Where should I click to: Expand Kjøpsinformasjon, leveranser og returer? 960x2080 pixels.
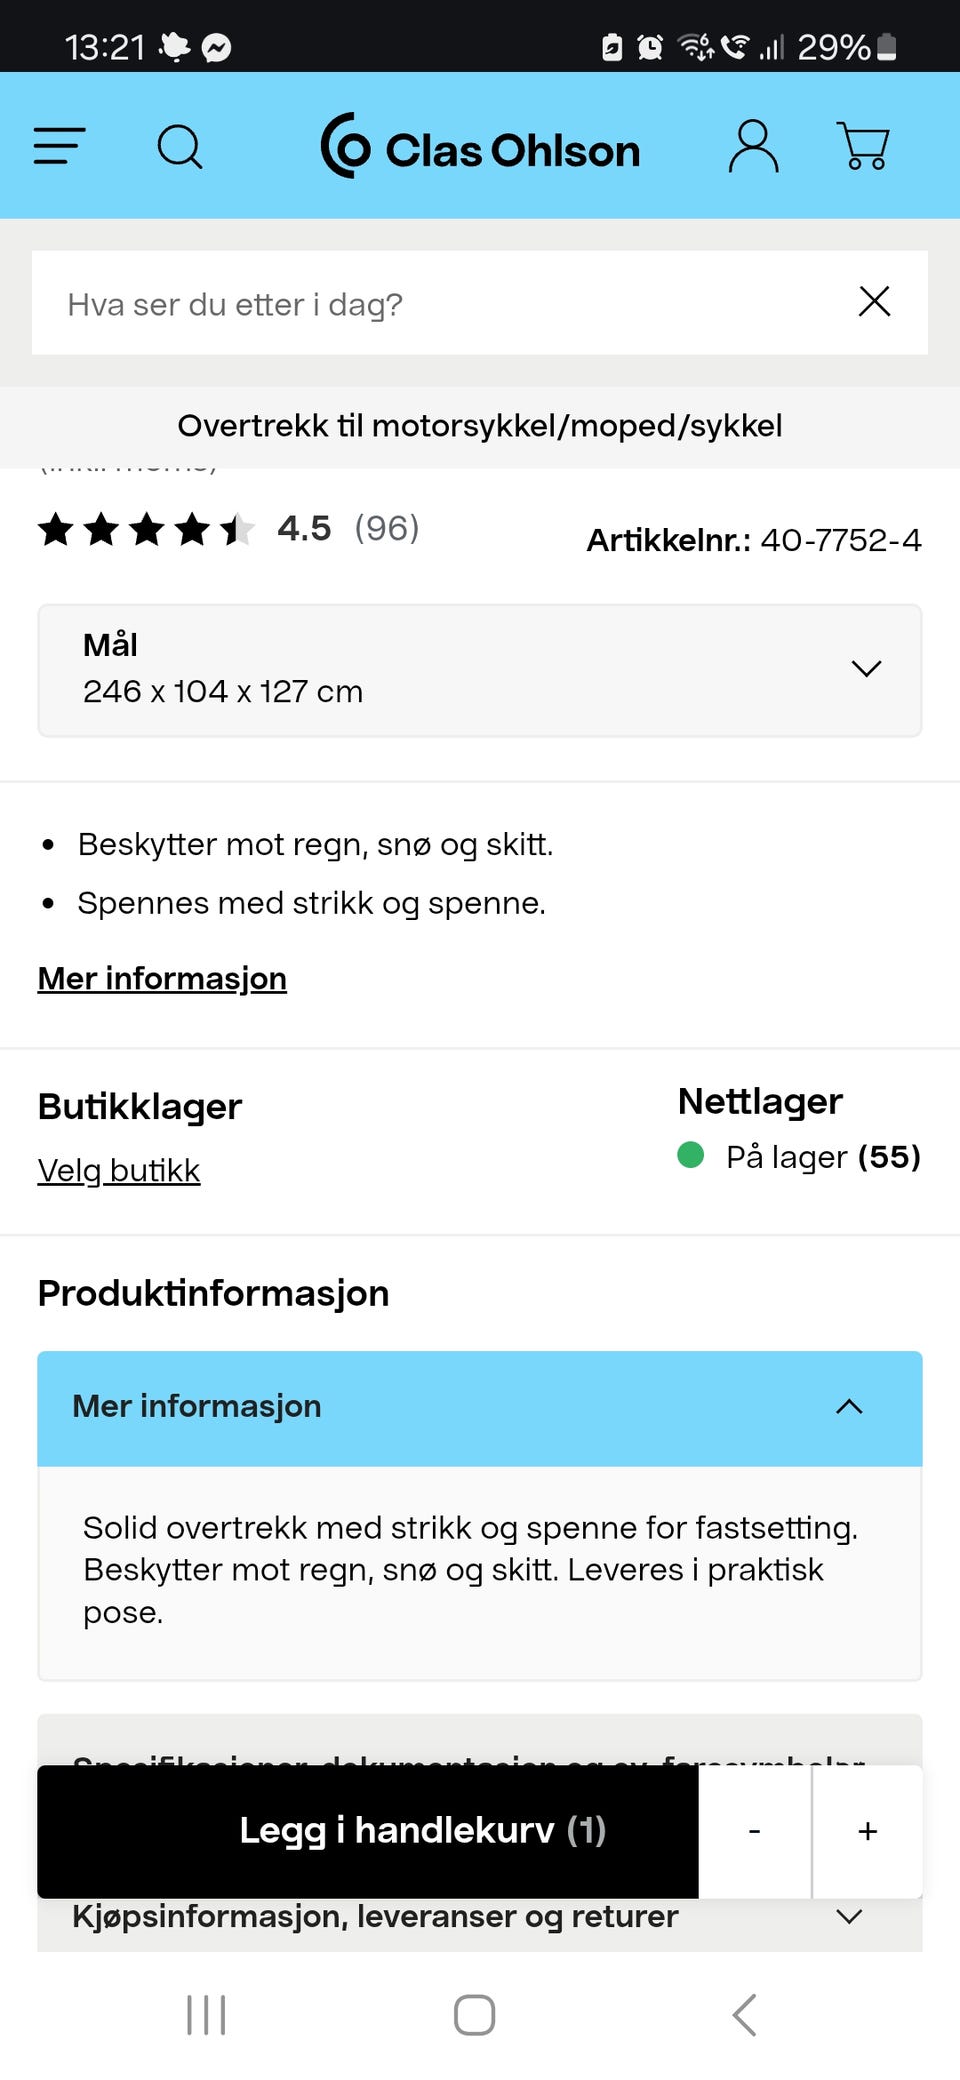480,1918
